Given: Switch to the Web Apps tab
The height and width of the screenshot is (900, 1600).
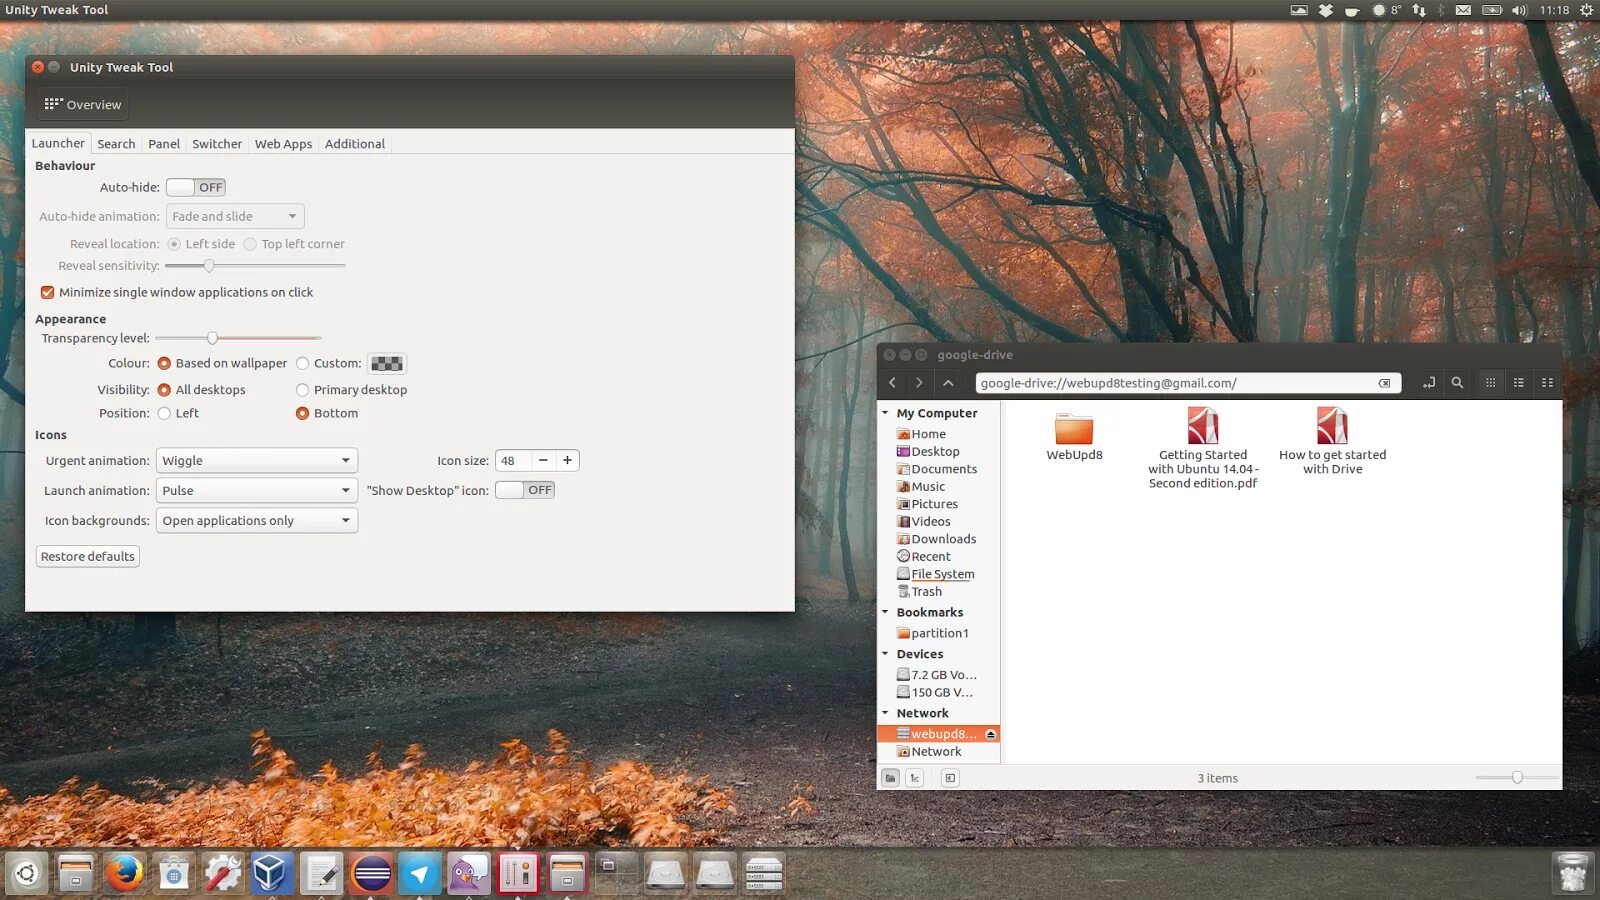Looking at the screenshot, I should coord(283,143).
